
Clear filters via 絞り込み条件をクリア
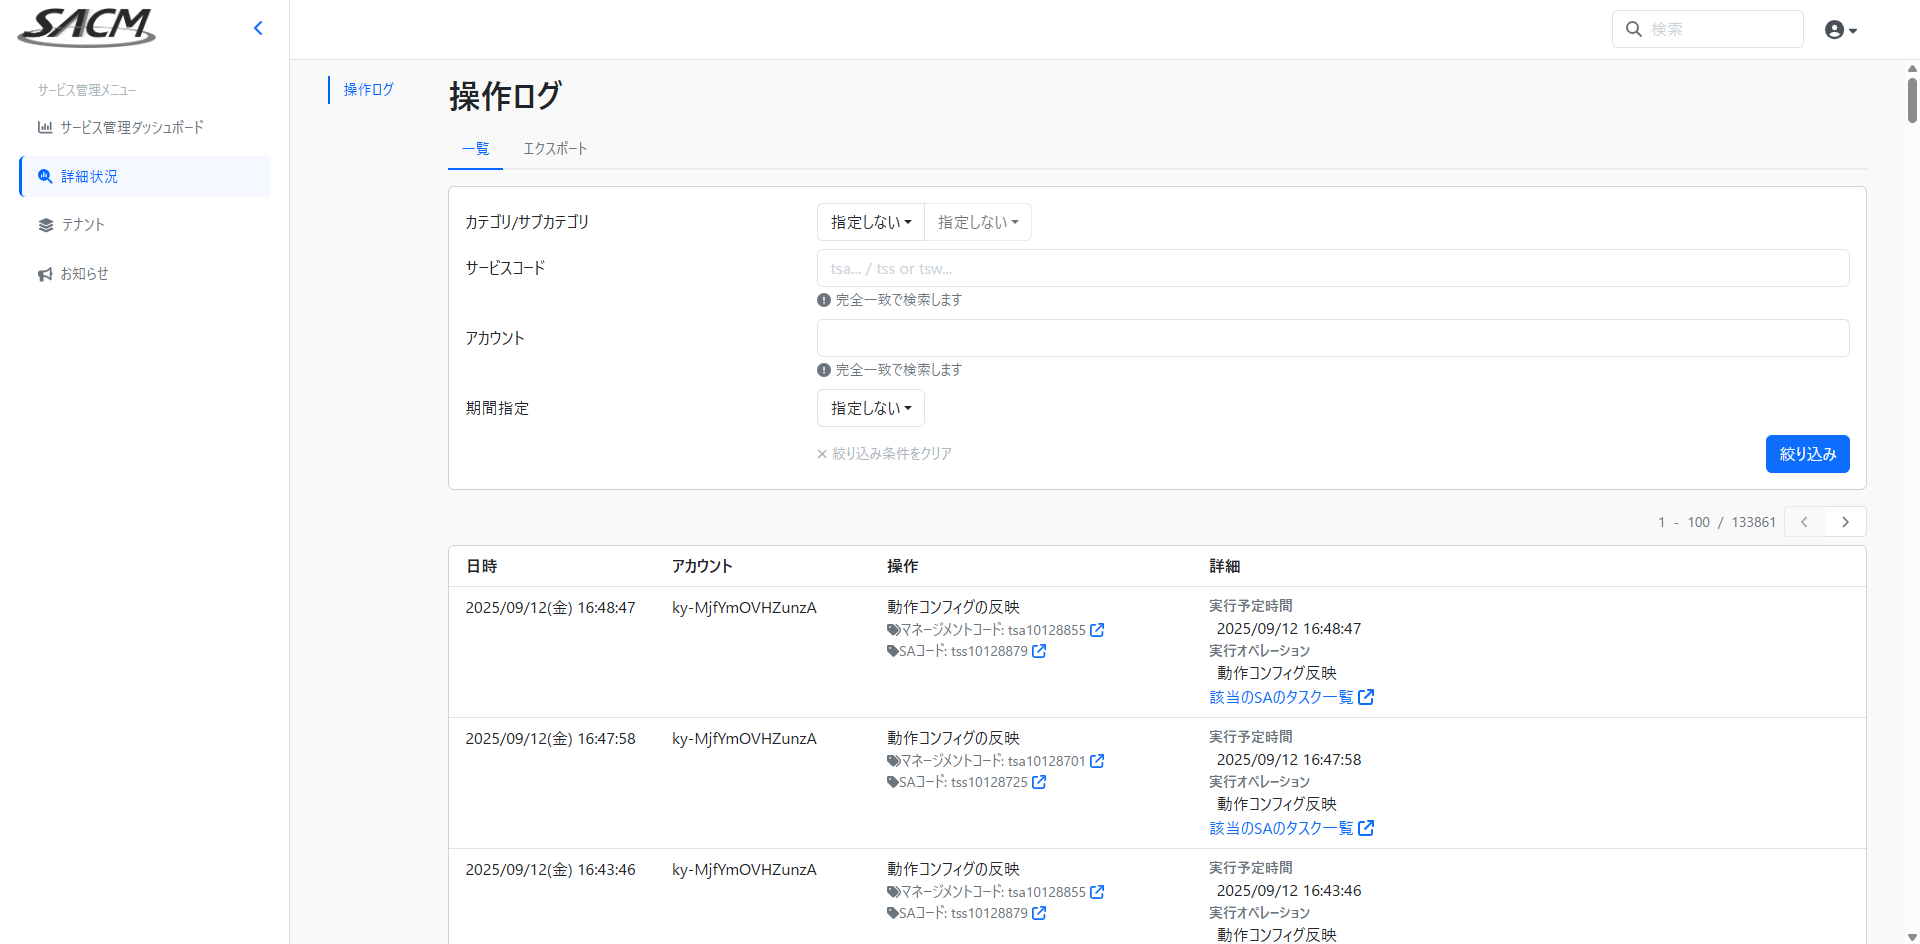coord(885,454)
